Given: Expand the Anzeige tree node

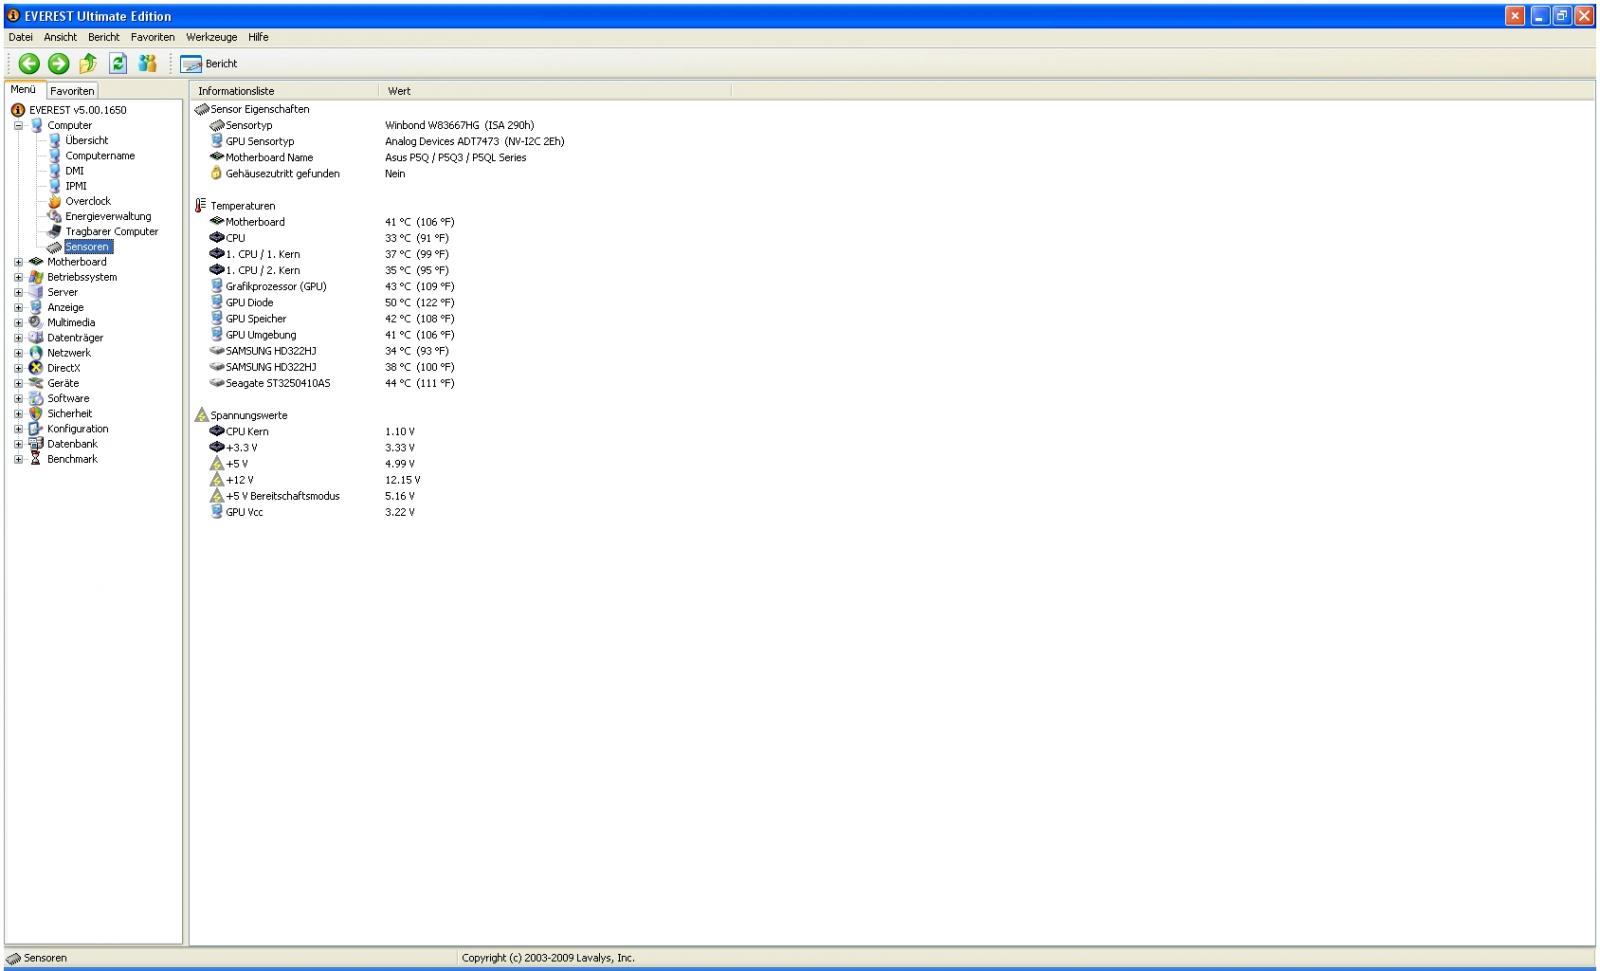Looking at the screenshot, I should click(18, 308).
